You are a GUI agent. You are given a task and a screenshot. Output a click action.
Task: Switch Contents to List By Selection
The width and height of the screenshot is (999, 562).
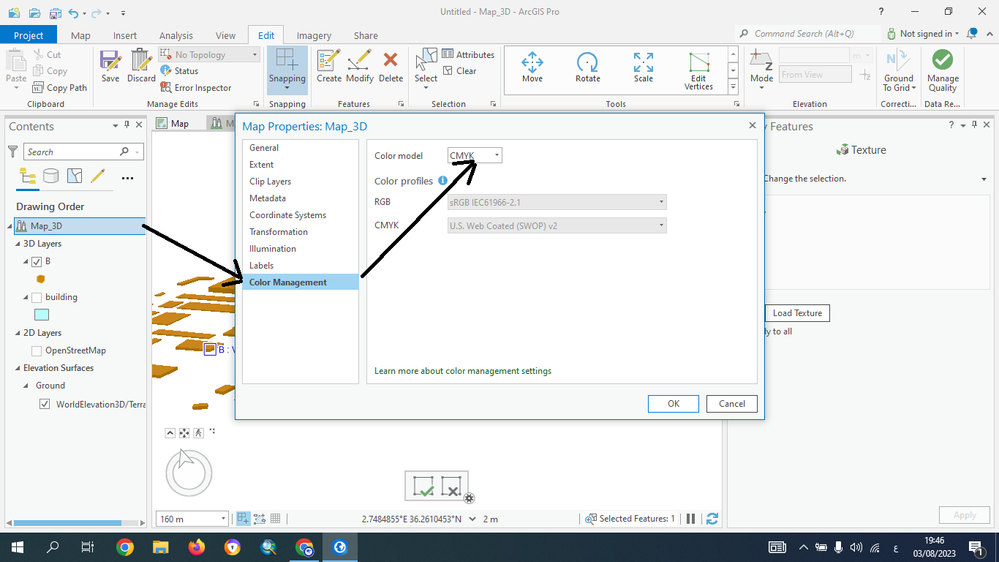[x=75, y=177]
